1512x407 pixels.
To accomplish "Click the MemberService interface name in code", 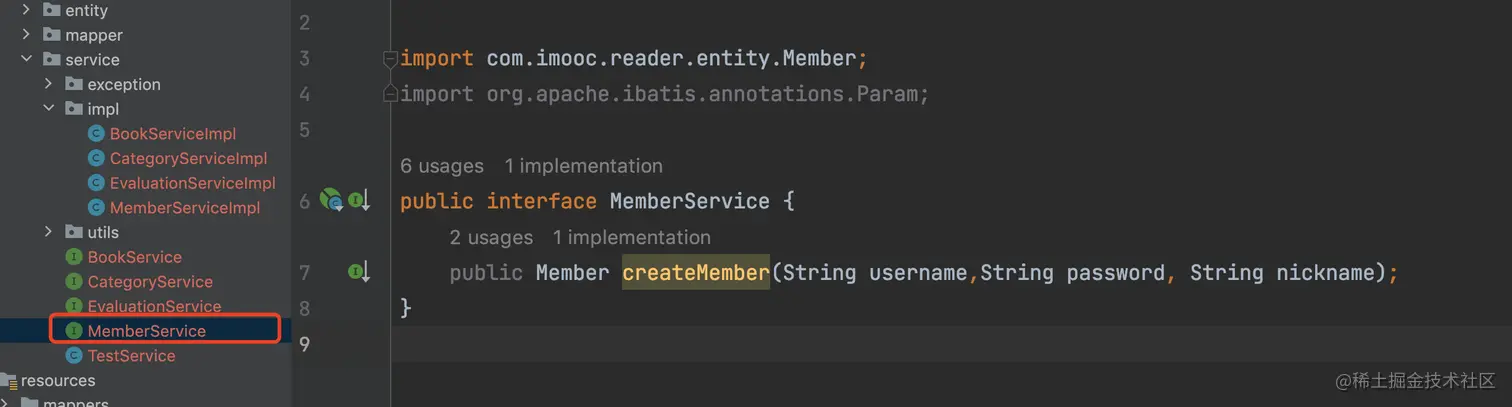I will pyautogui.click(x=690, y=201).
